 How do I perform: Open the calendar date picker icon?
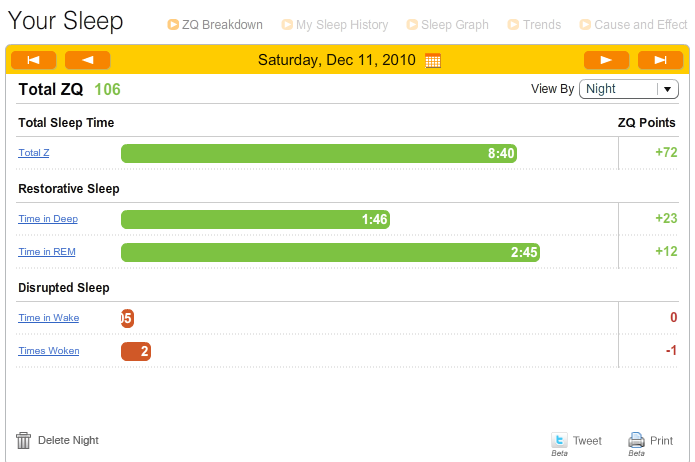pos(433,60)
